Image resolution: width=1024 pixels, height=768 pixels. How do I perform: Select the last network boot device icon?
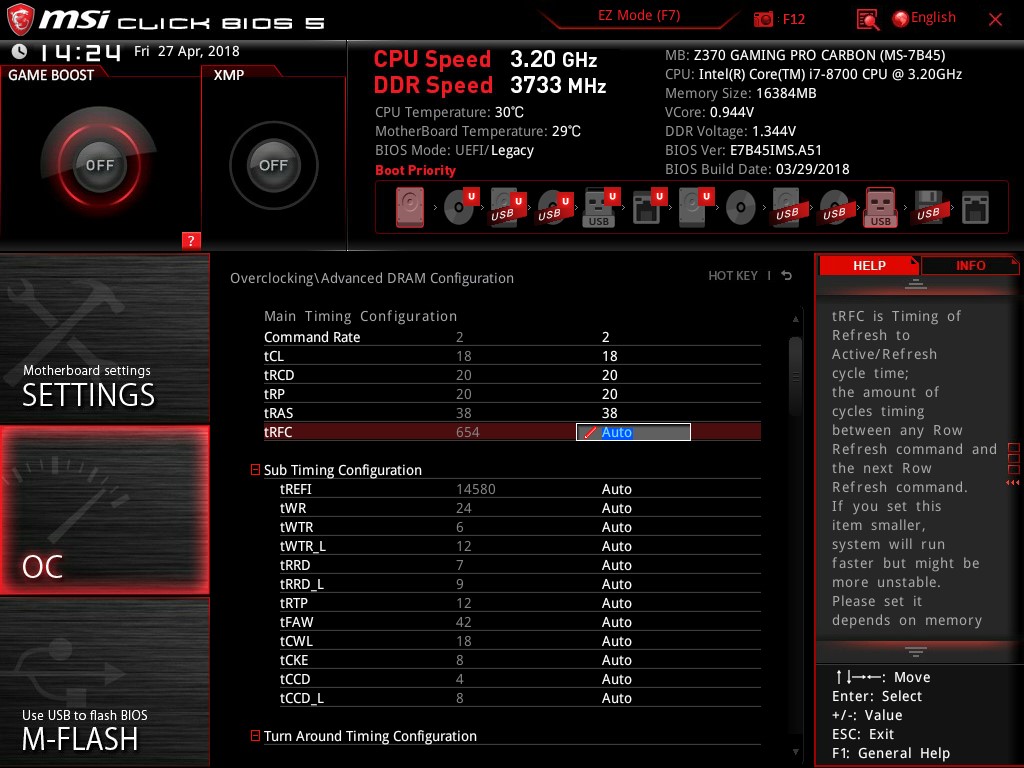975,208
